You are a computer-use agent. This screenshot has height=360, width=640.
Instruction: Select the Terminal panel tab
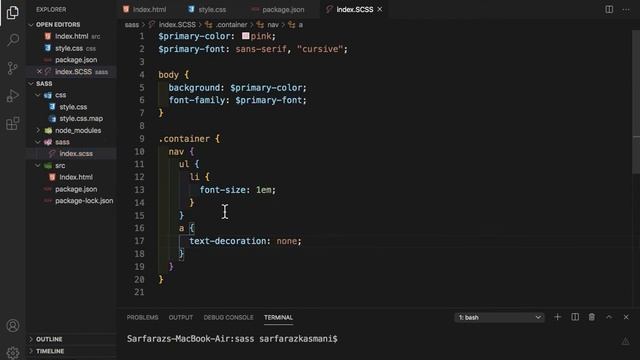tap(278, 317)
